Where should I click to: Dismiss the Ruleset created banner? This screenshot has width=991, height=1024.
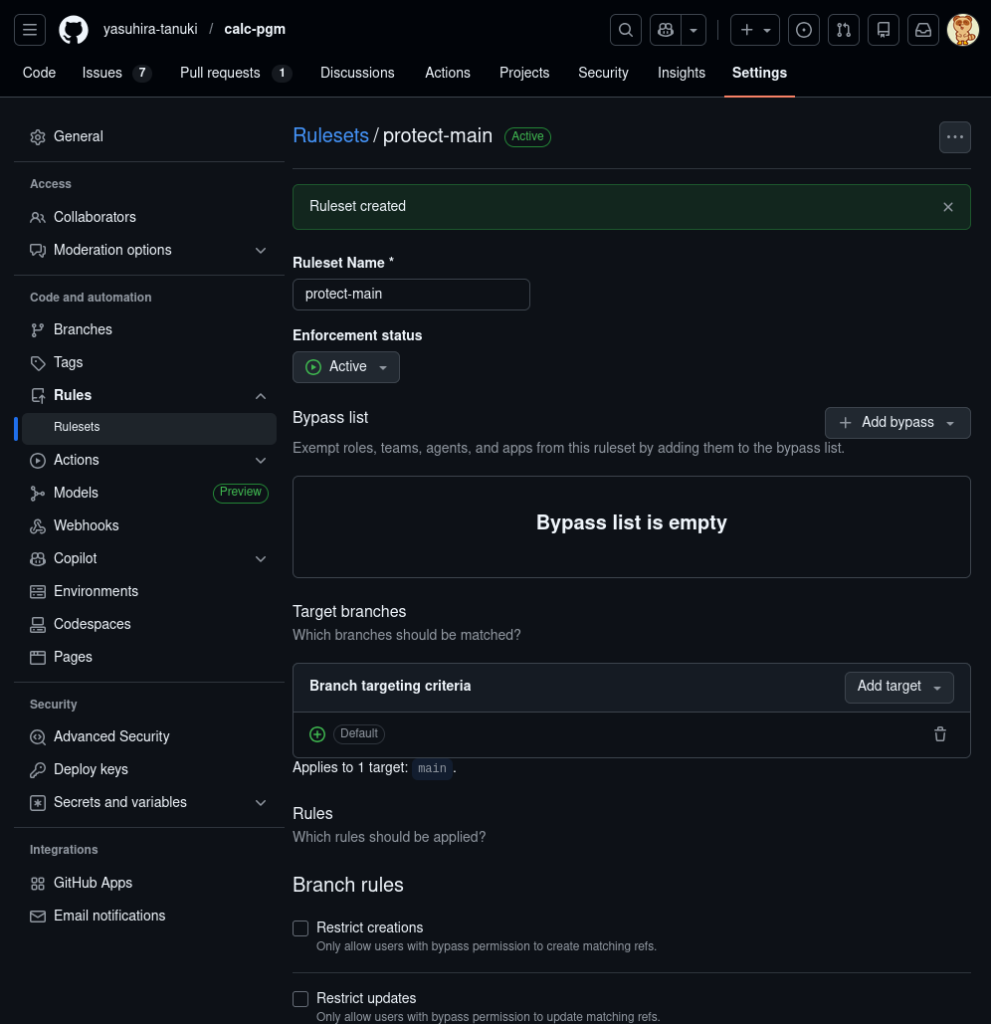948,207
